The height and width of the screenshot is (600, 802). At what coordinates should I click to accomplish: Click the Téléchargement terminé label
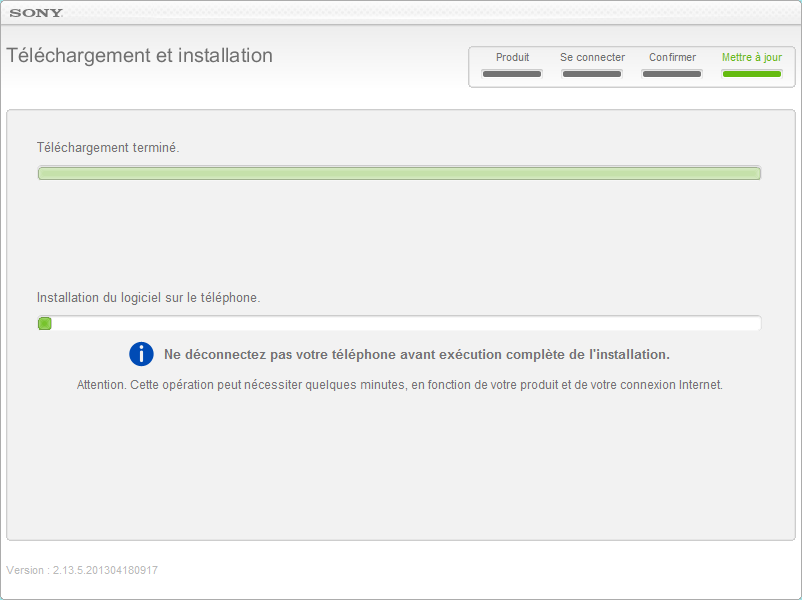[108, 148]
